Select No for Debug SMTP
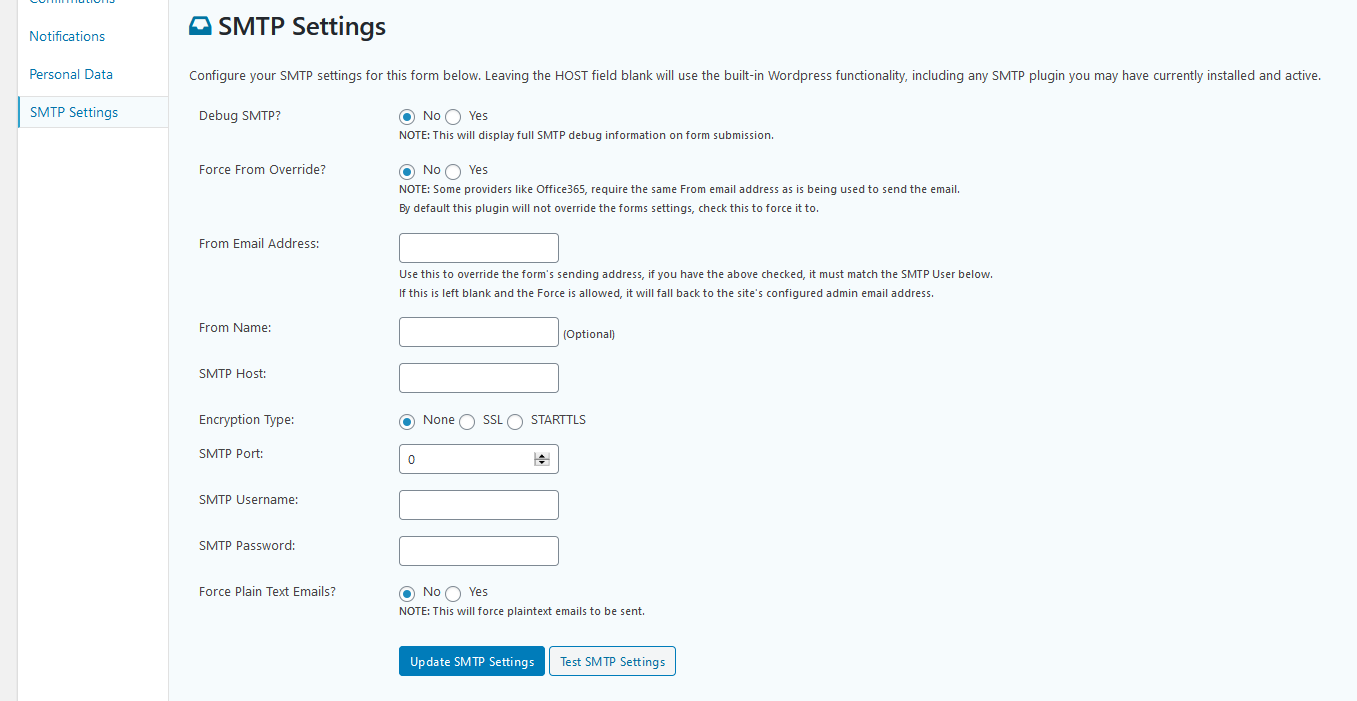 click(407, 117)
